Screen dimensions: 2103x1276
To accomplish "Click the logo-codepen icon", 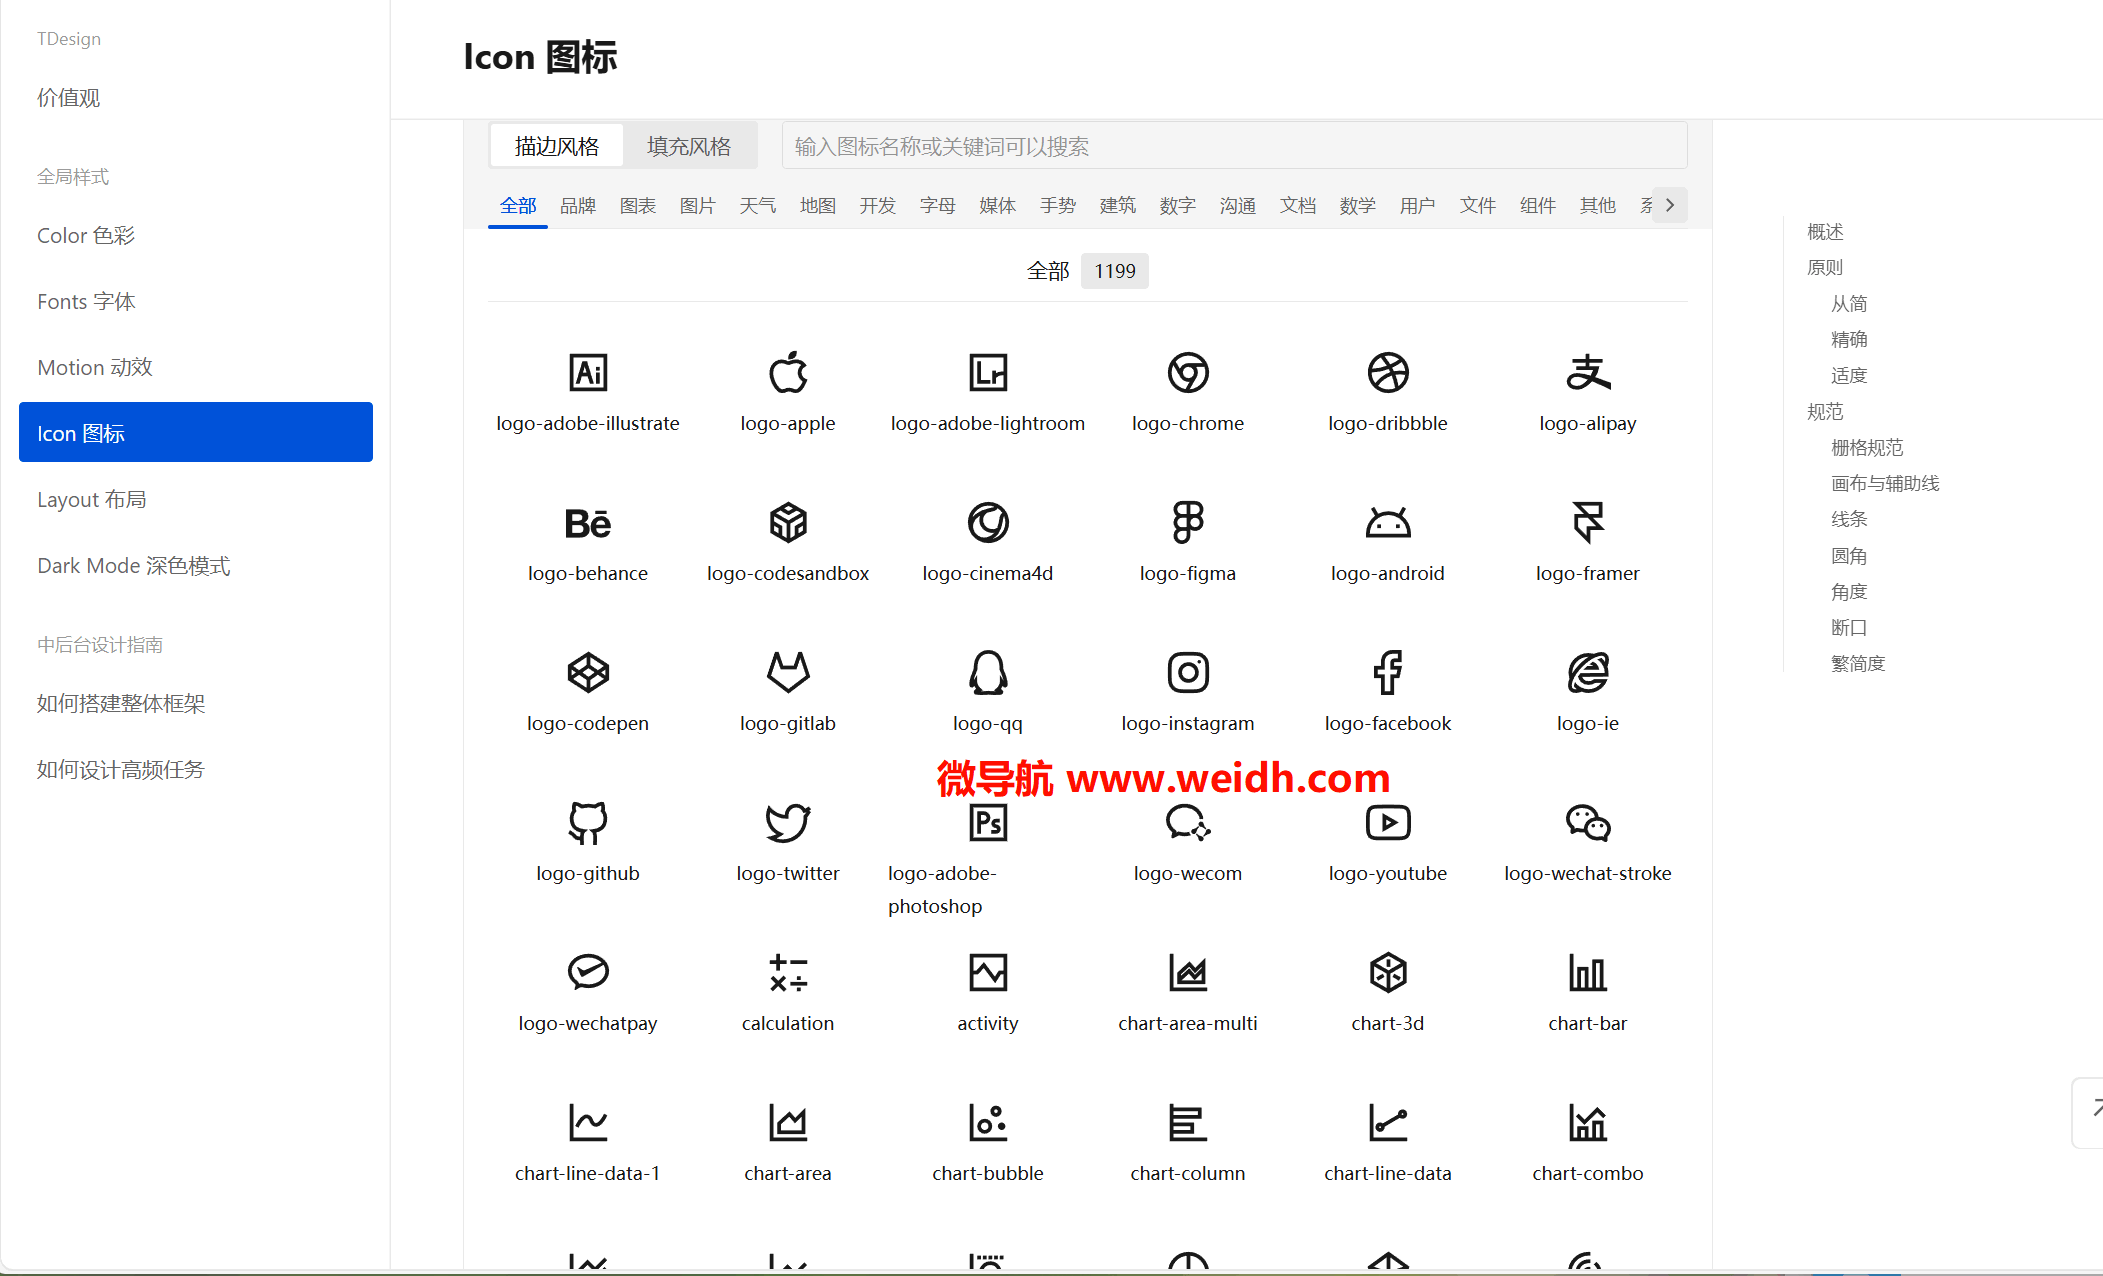I will [588, 673].
